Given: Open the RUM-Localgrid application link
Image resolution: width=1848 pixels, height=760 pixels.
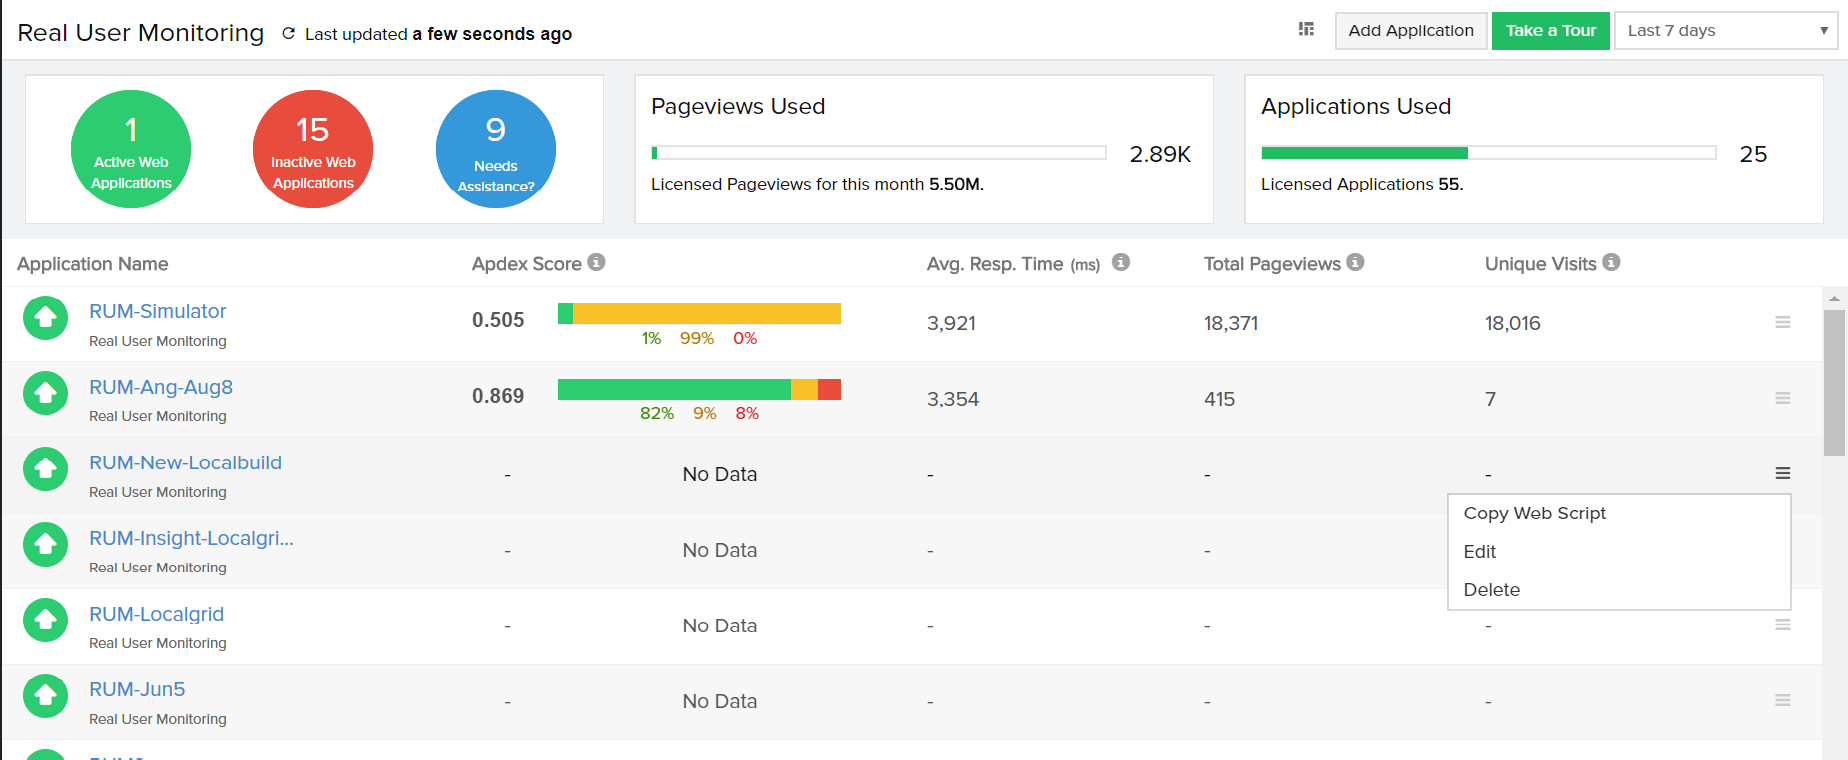Looking at the screenshot, I should tap(156, 614).
